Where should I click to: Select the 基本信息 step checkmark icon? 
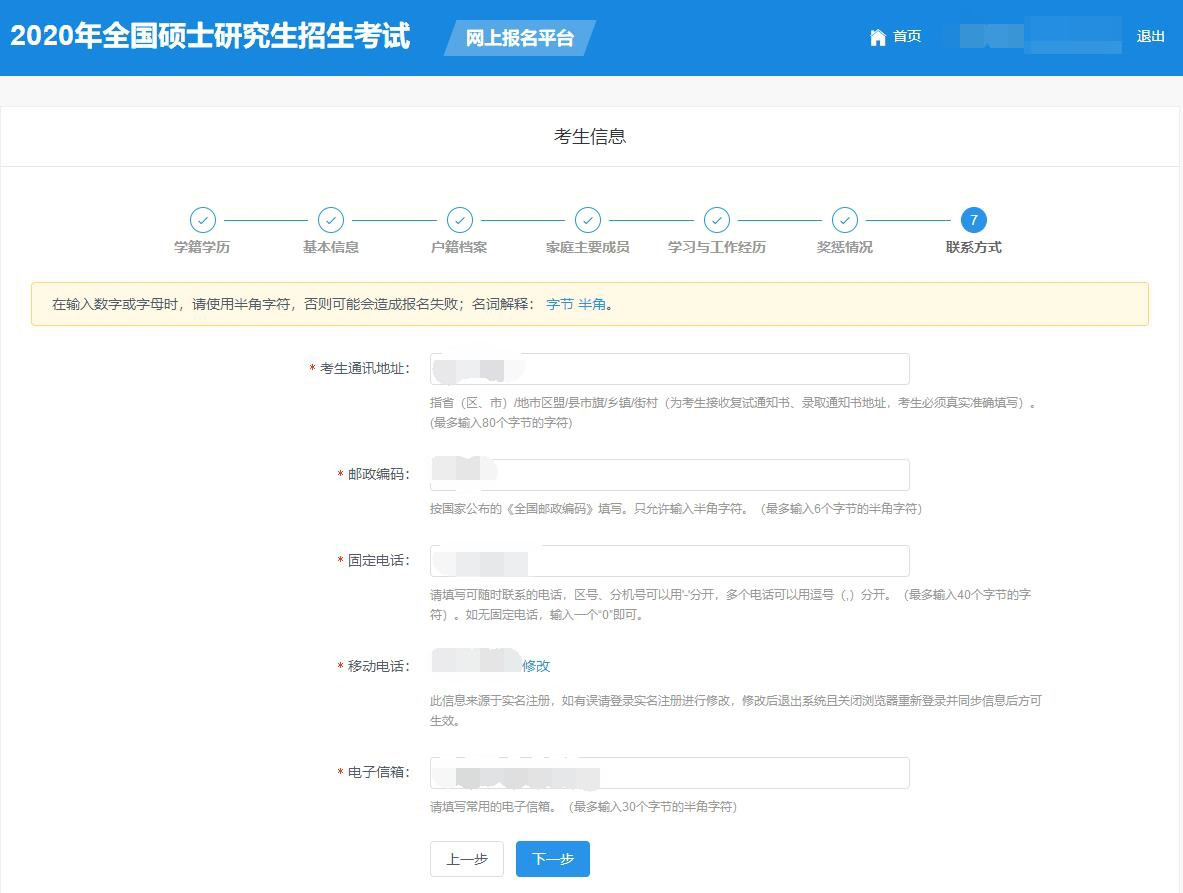pos(331,220)
